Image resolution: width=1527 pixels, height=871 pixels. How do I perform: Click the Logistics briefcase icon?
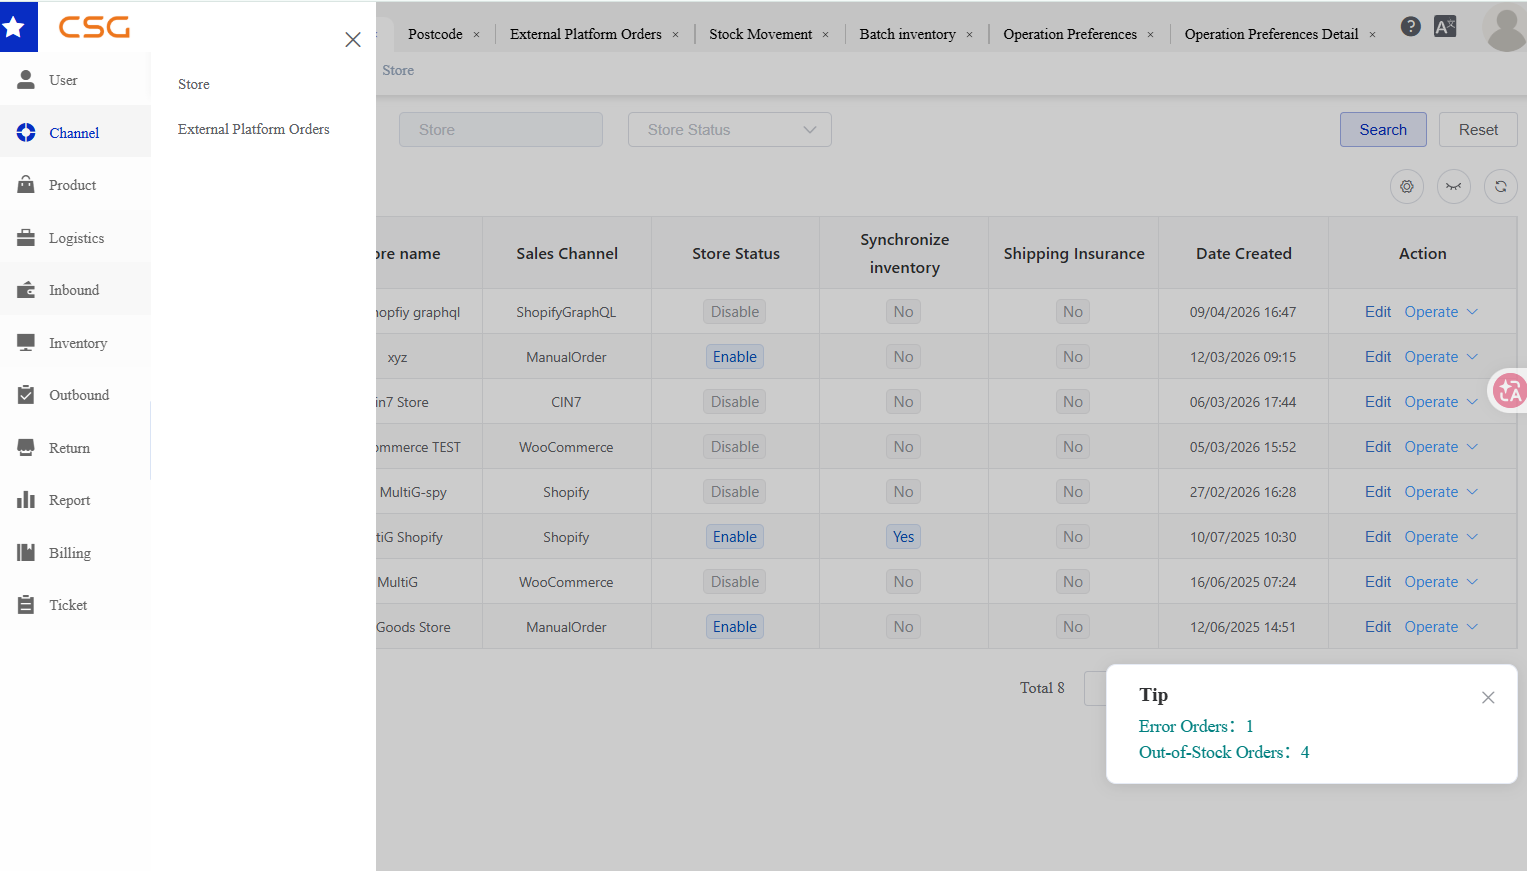tap(26, 237)
